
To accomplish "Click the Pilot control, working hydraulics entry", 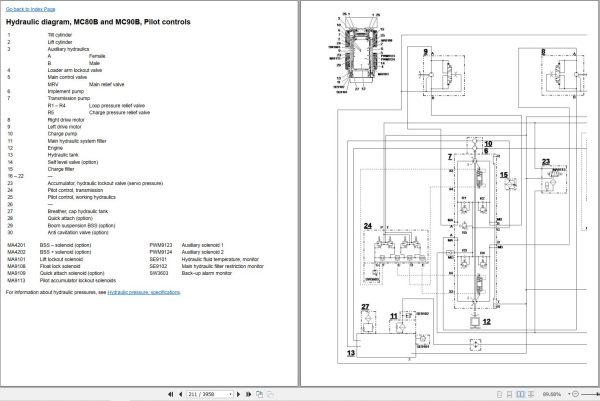I will coord(82,197).
